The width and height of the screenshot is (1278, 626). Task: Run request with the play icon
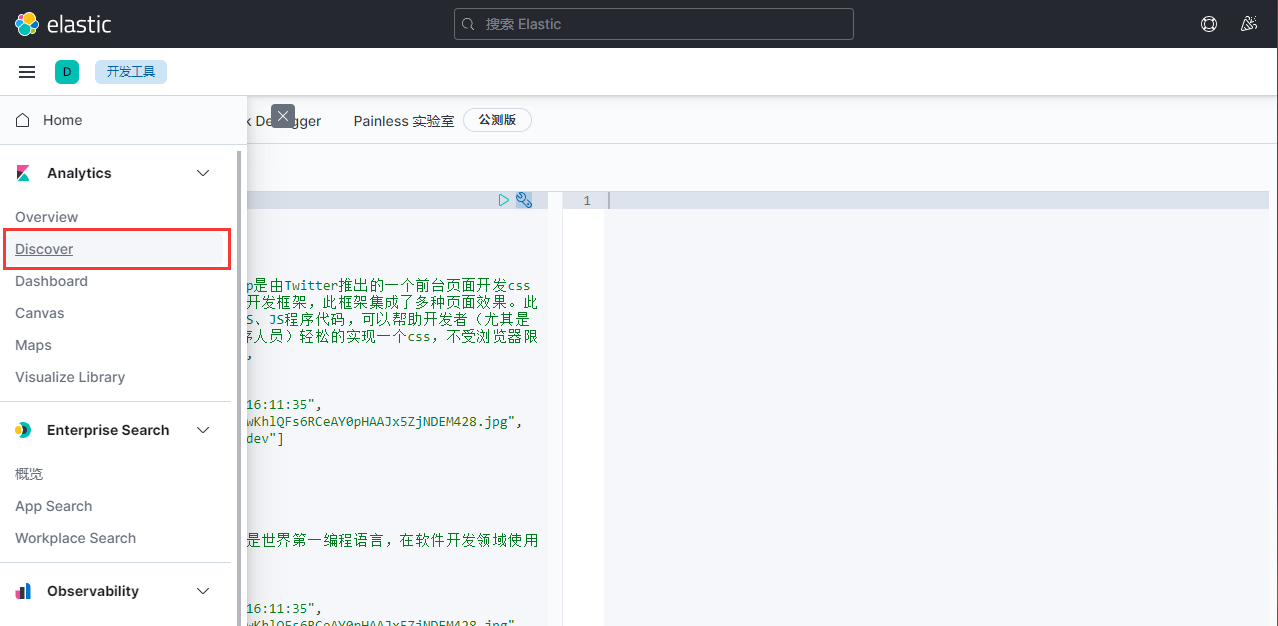click(x=504, y=200)
